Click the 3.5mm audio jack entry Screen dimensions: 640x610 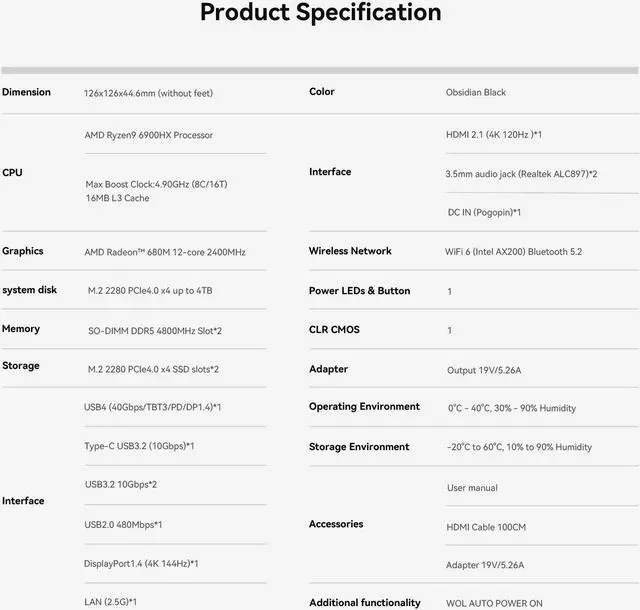tap(521, 174)
